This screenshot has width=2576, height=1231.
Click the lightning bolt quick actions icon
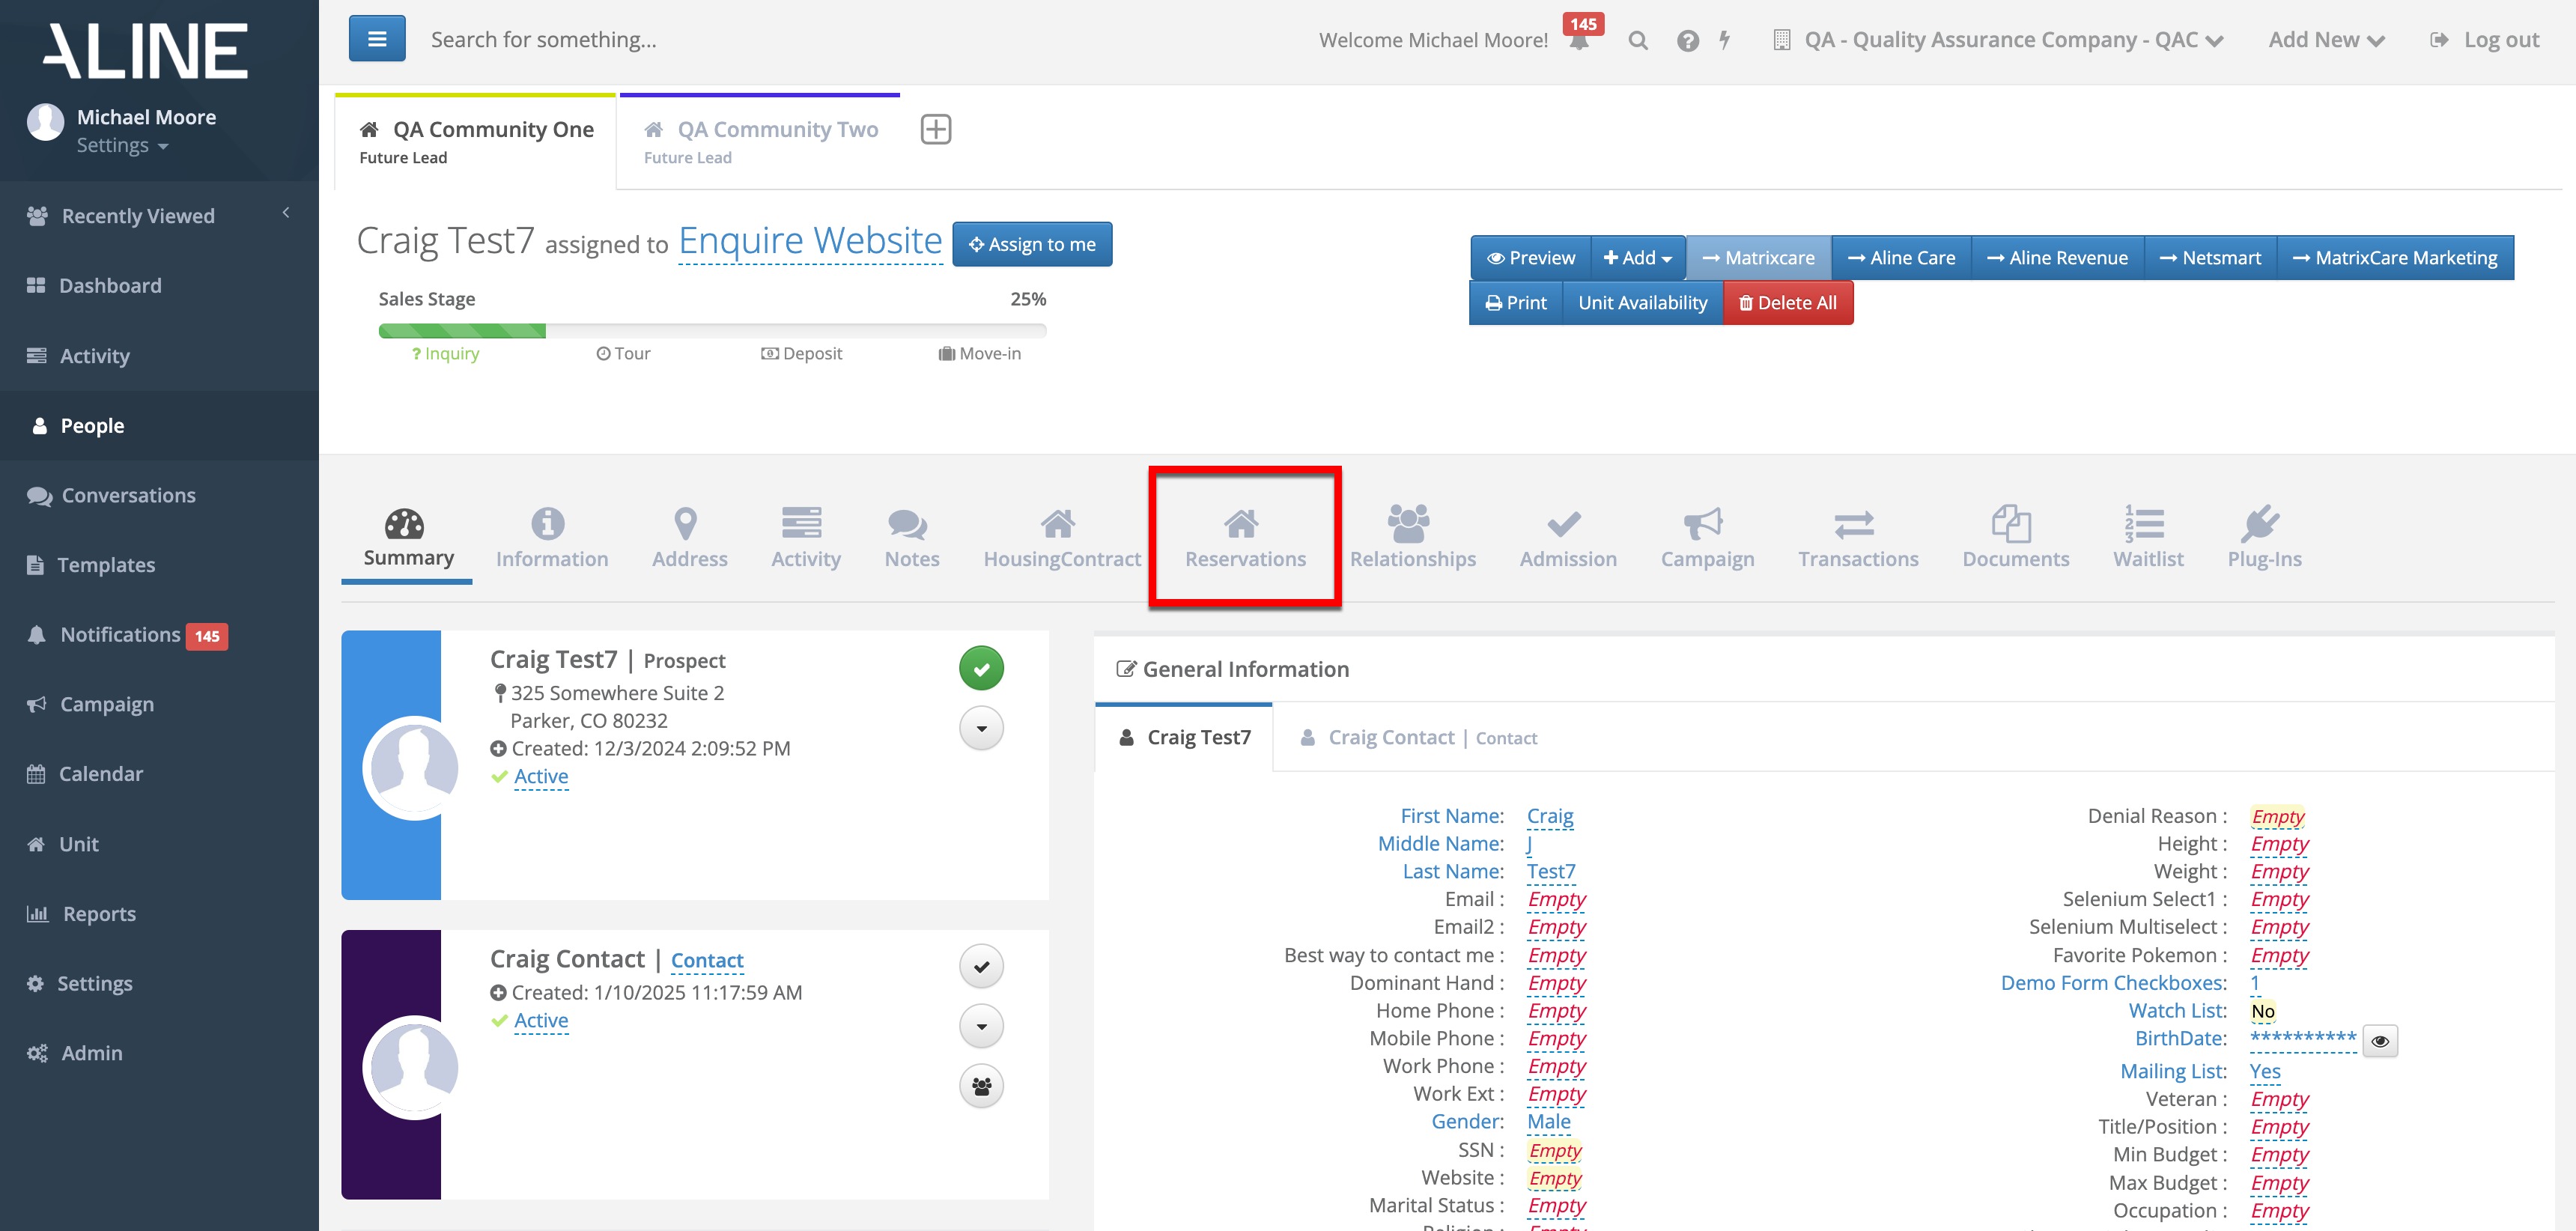click(1725, 41)
